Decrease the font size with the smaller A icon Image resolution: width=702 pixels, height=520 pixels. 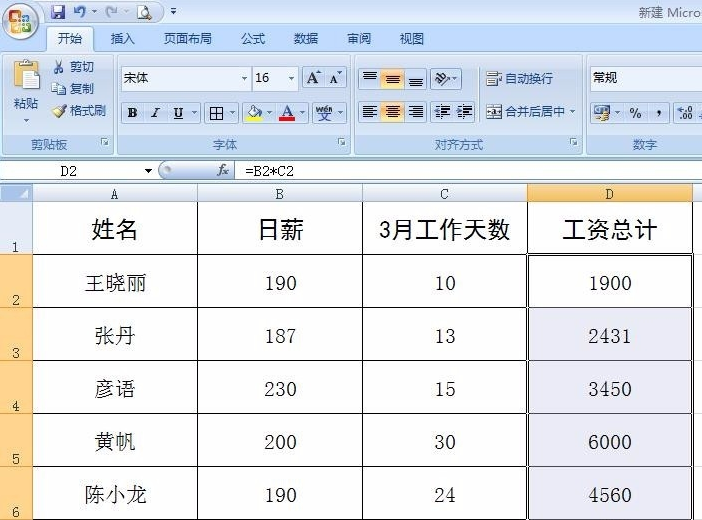click(335, 78)
